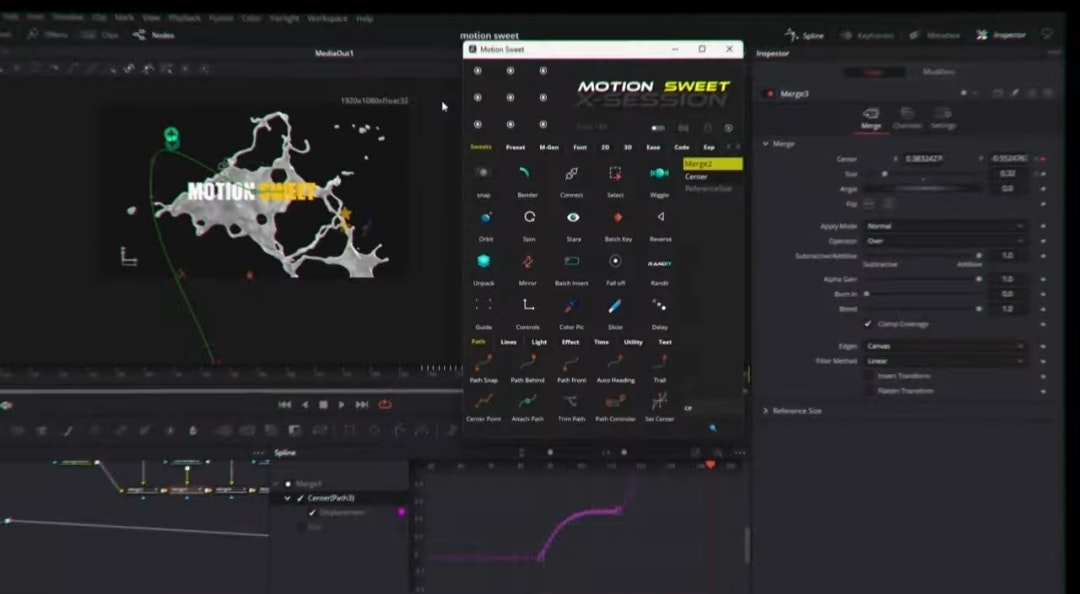The width and height of the screenshot is (1080, 594).
Task: Click the viewer loop button
Action: click(385, 404)
